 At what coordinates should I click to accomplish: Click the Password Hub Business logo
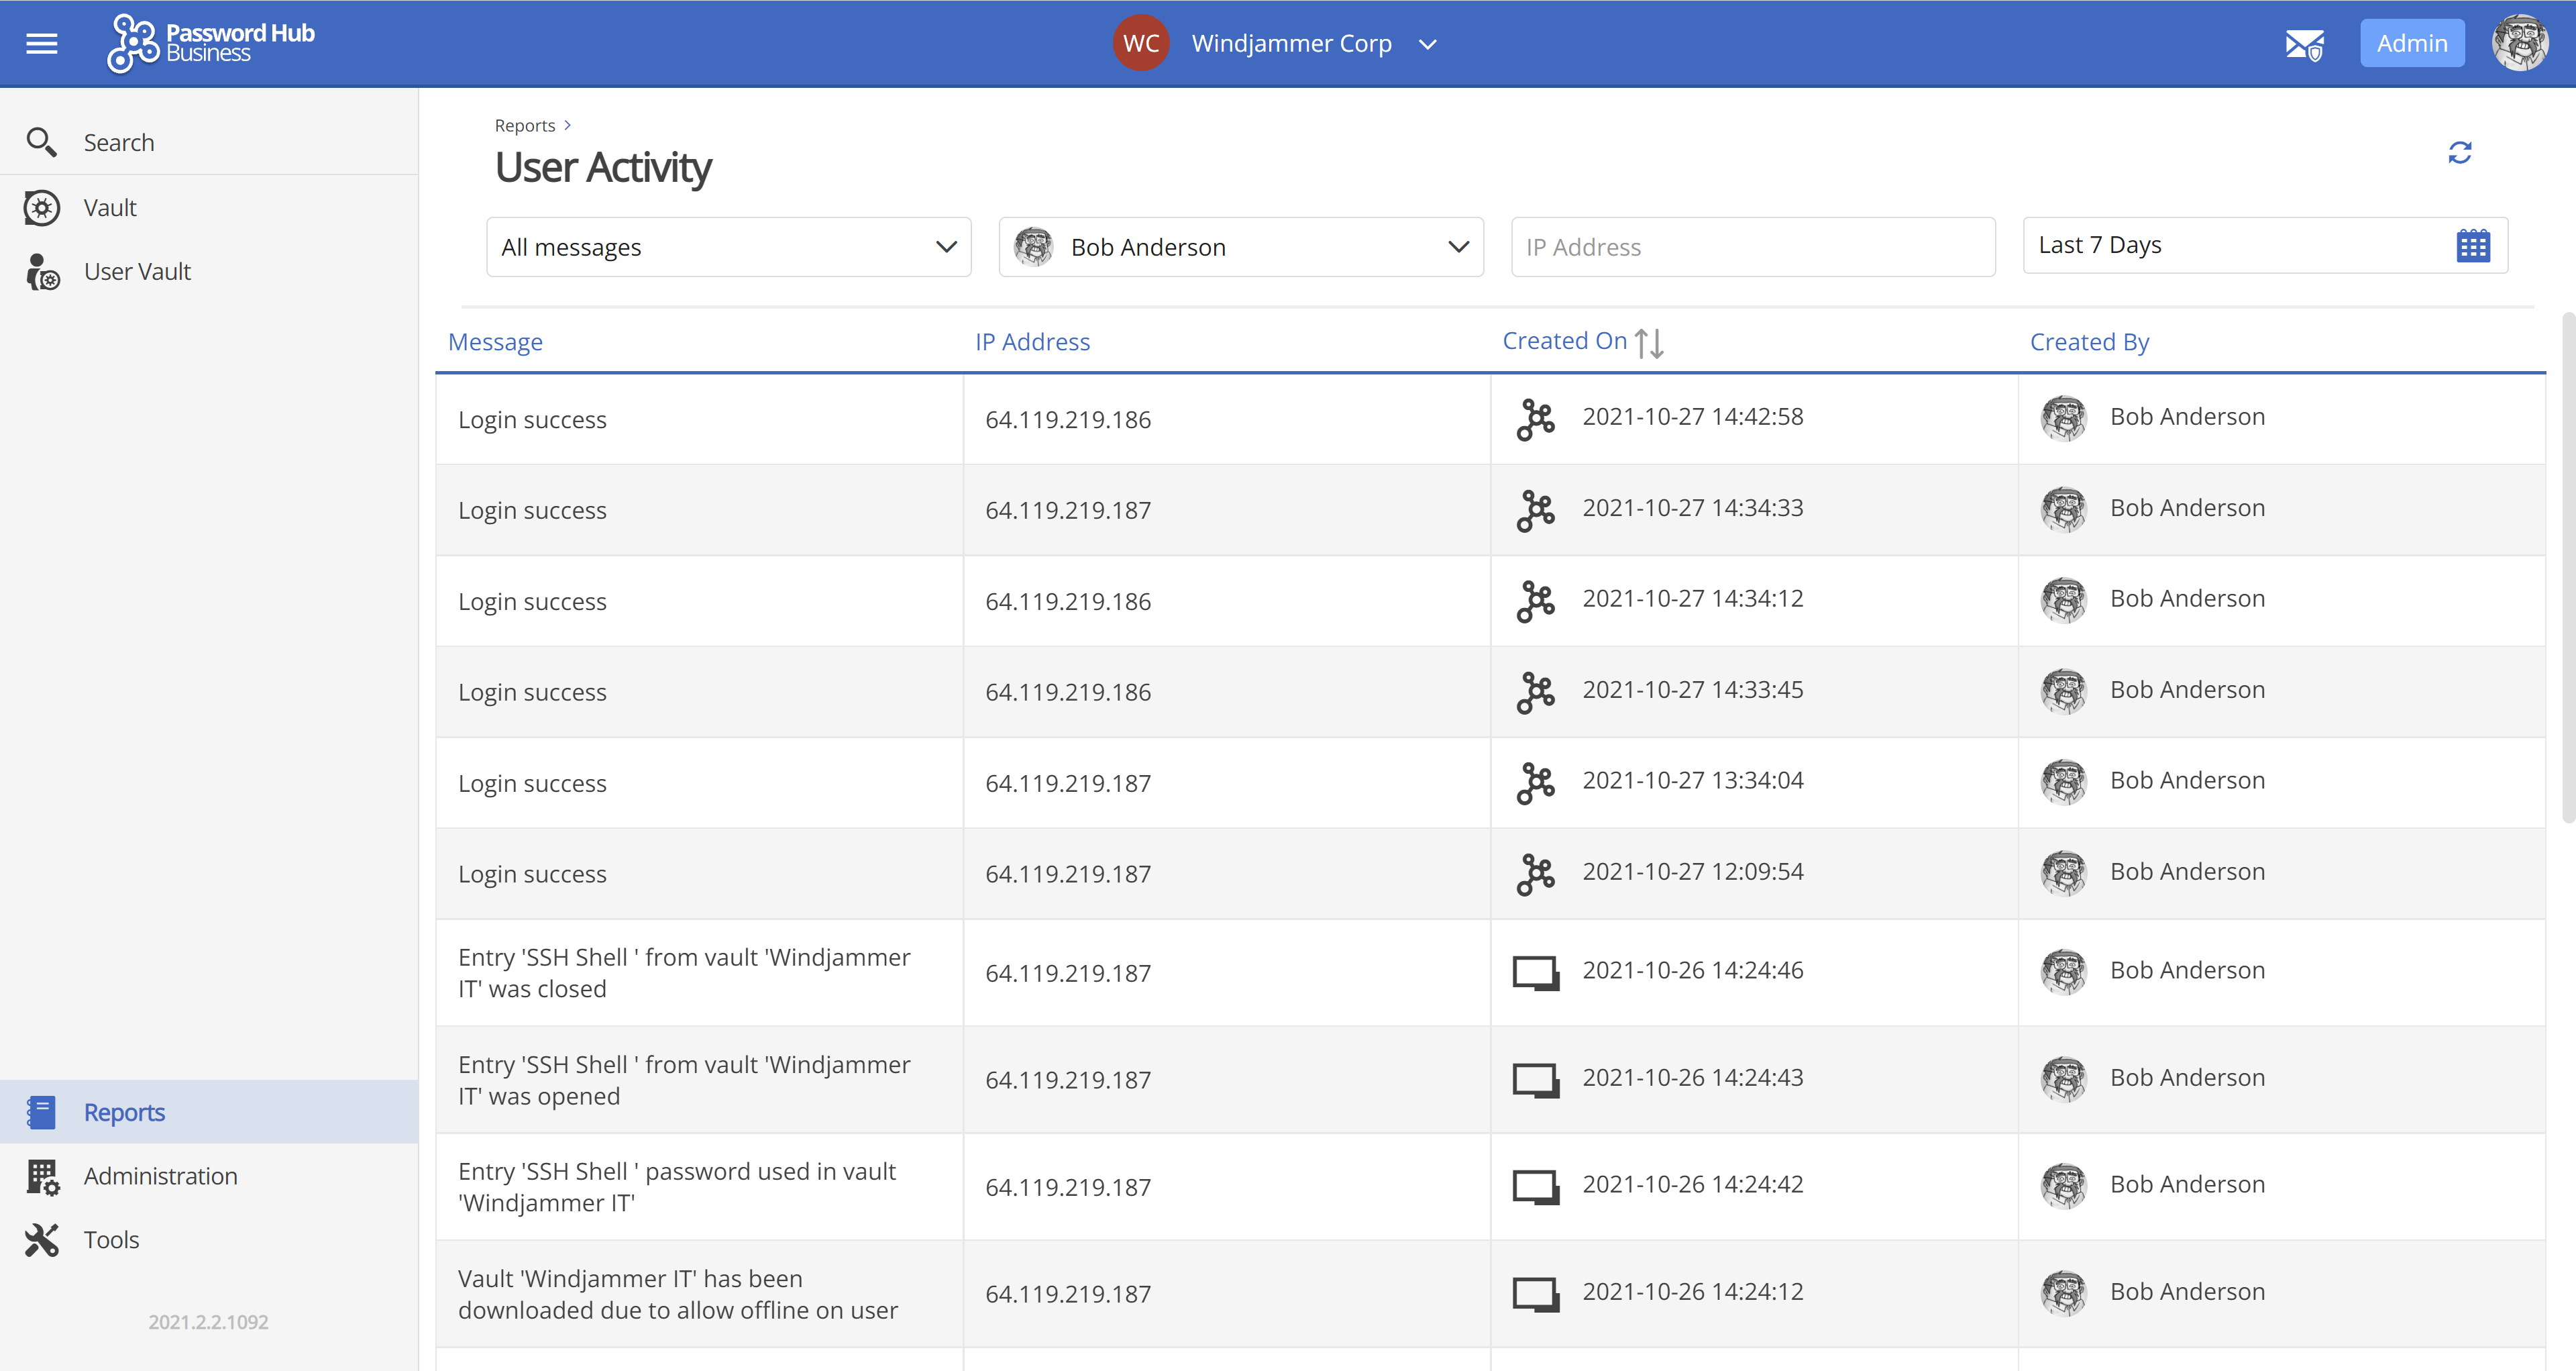click(211, 43)
